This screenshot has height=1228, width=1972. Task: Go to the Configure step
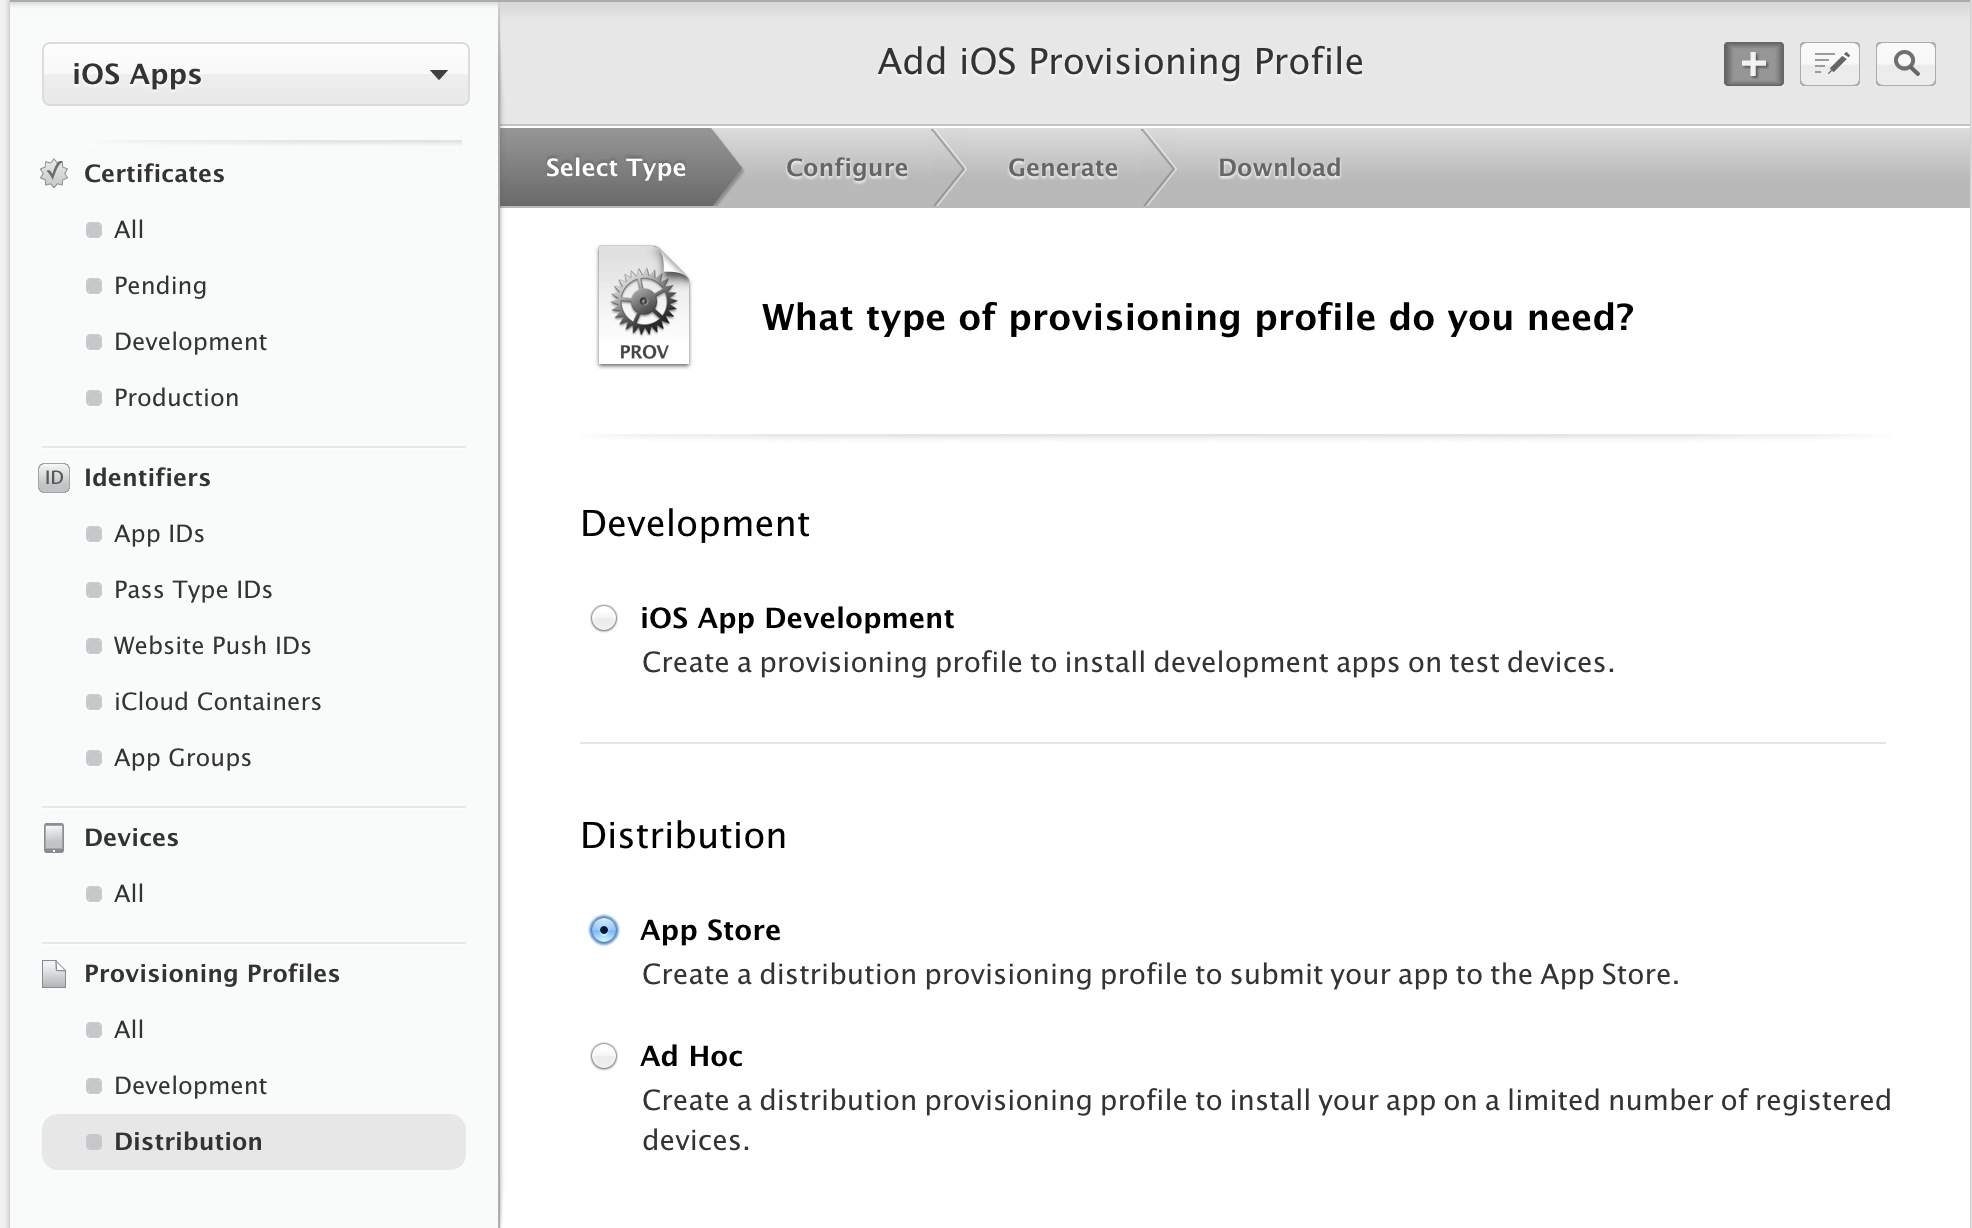(x=847, y=167)
